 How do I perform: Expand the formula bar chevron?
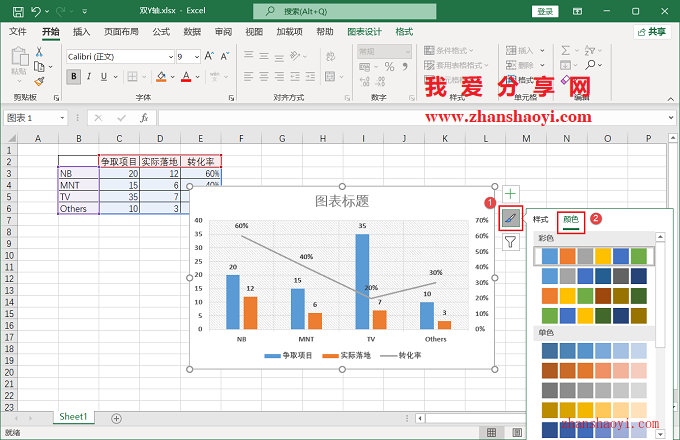671,117
